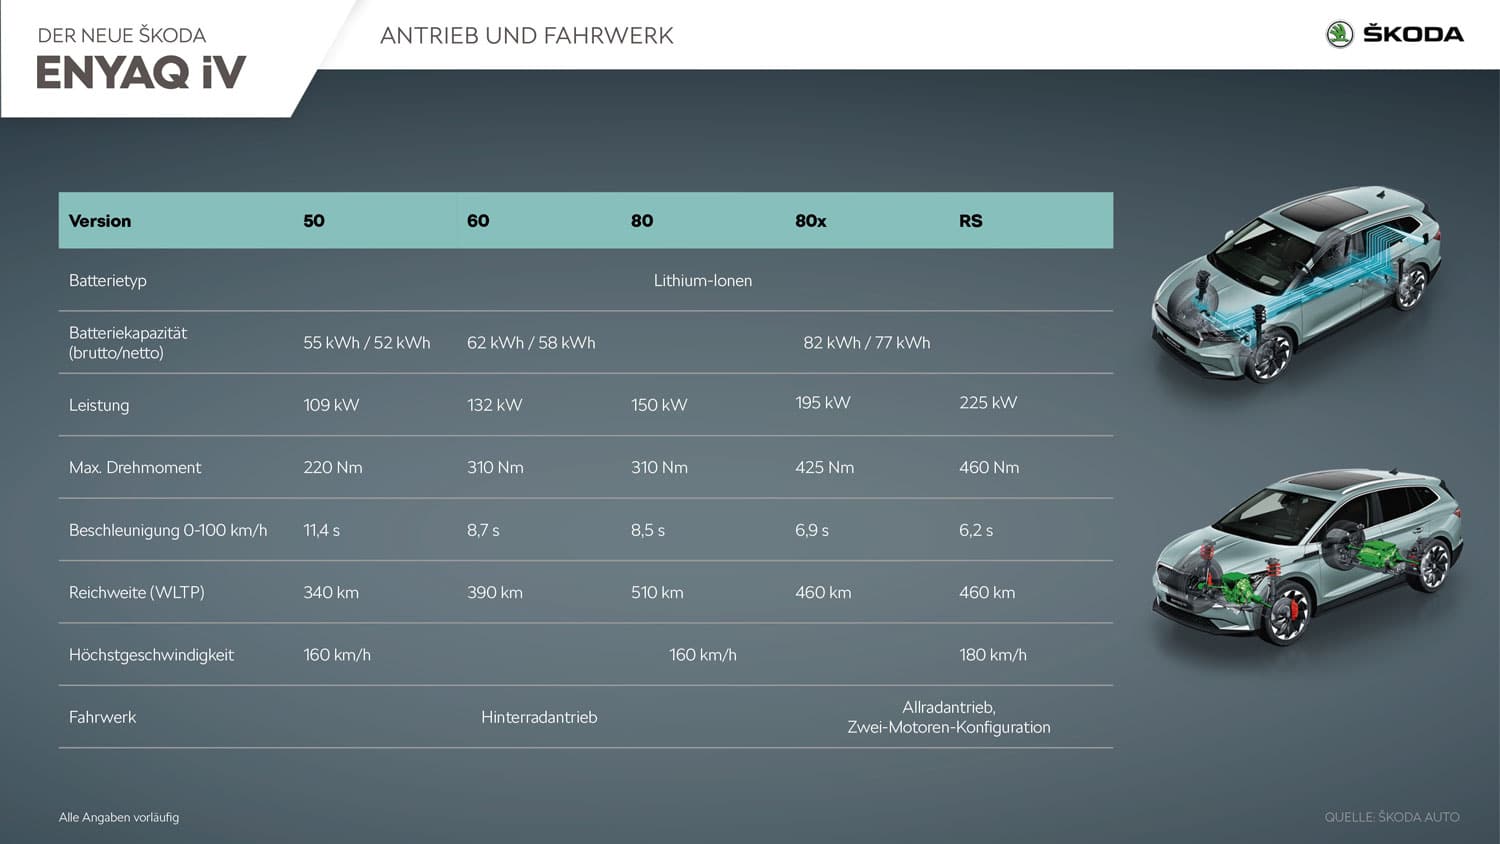The height and width of the screenshot is (844, 1500).
Task: Click the 'Antrieb und Fahrwerk' heading
Action: click(526, 36)
